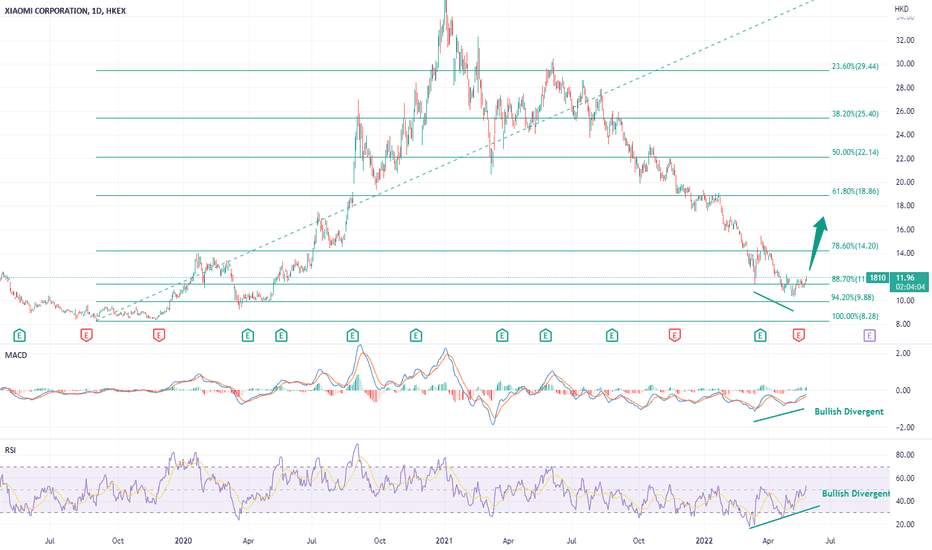The height and width of the screenshot is (550, 932).
Task: Click the red earnings marker near August 2019
Action: tap(87, 336)
